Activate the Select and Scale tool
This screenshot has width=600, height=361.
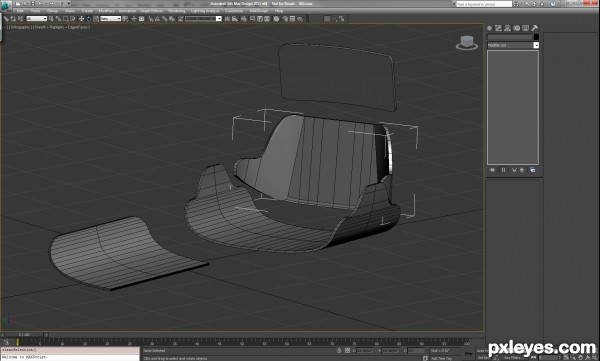(96, 18)
